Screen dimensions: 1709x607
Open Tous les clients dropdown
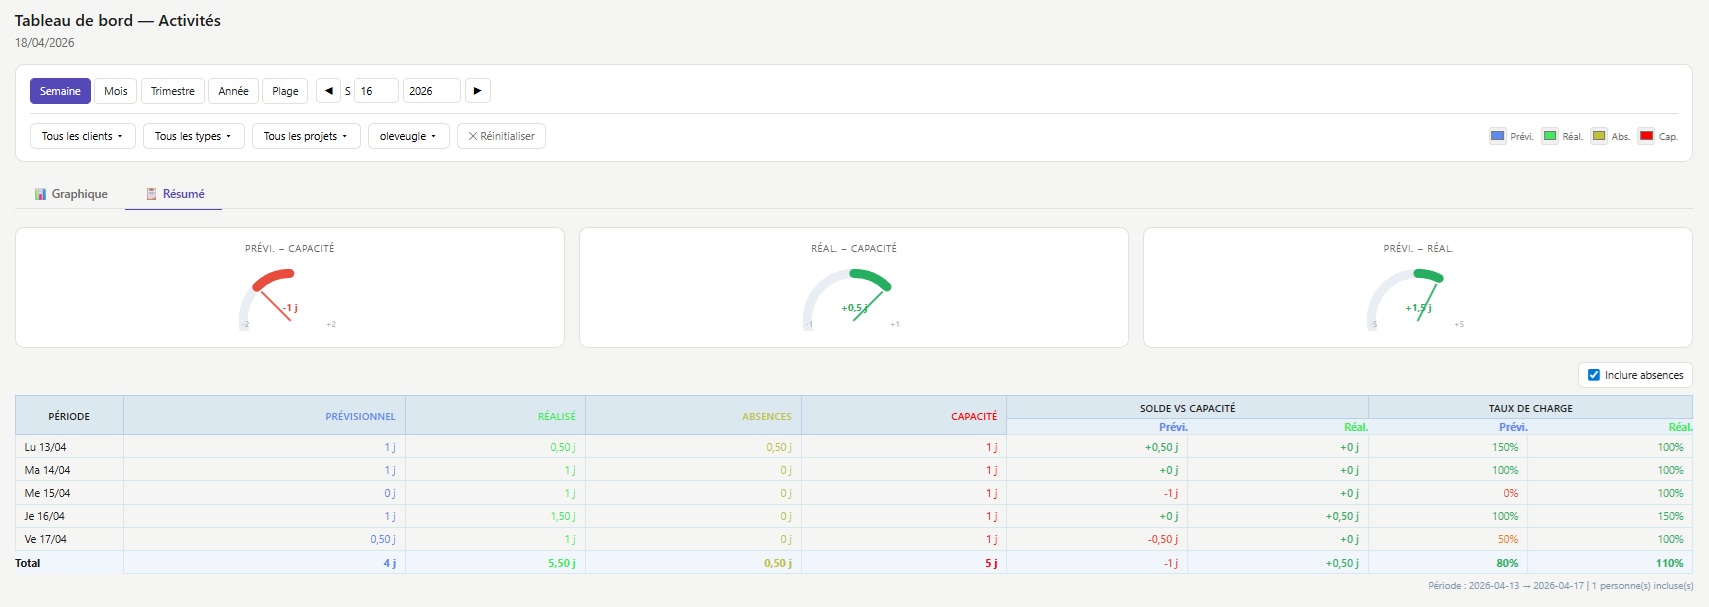(82, 136)
